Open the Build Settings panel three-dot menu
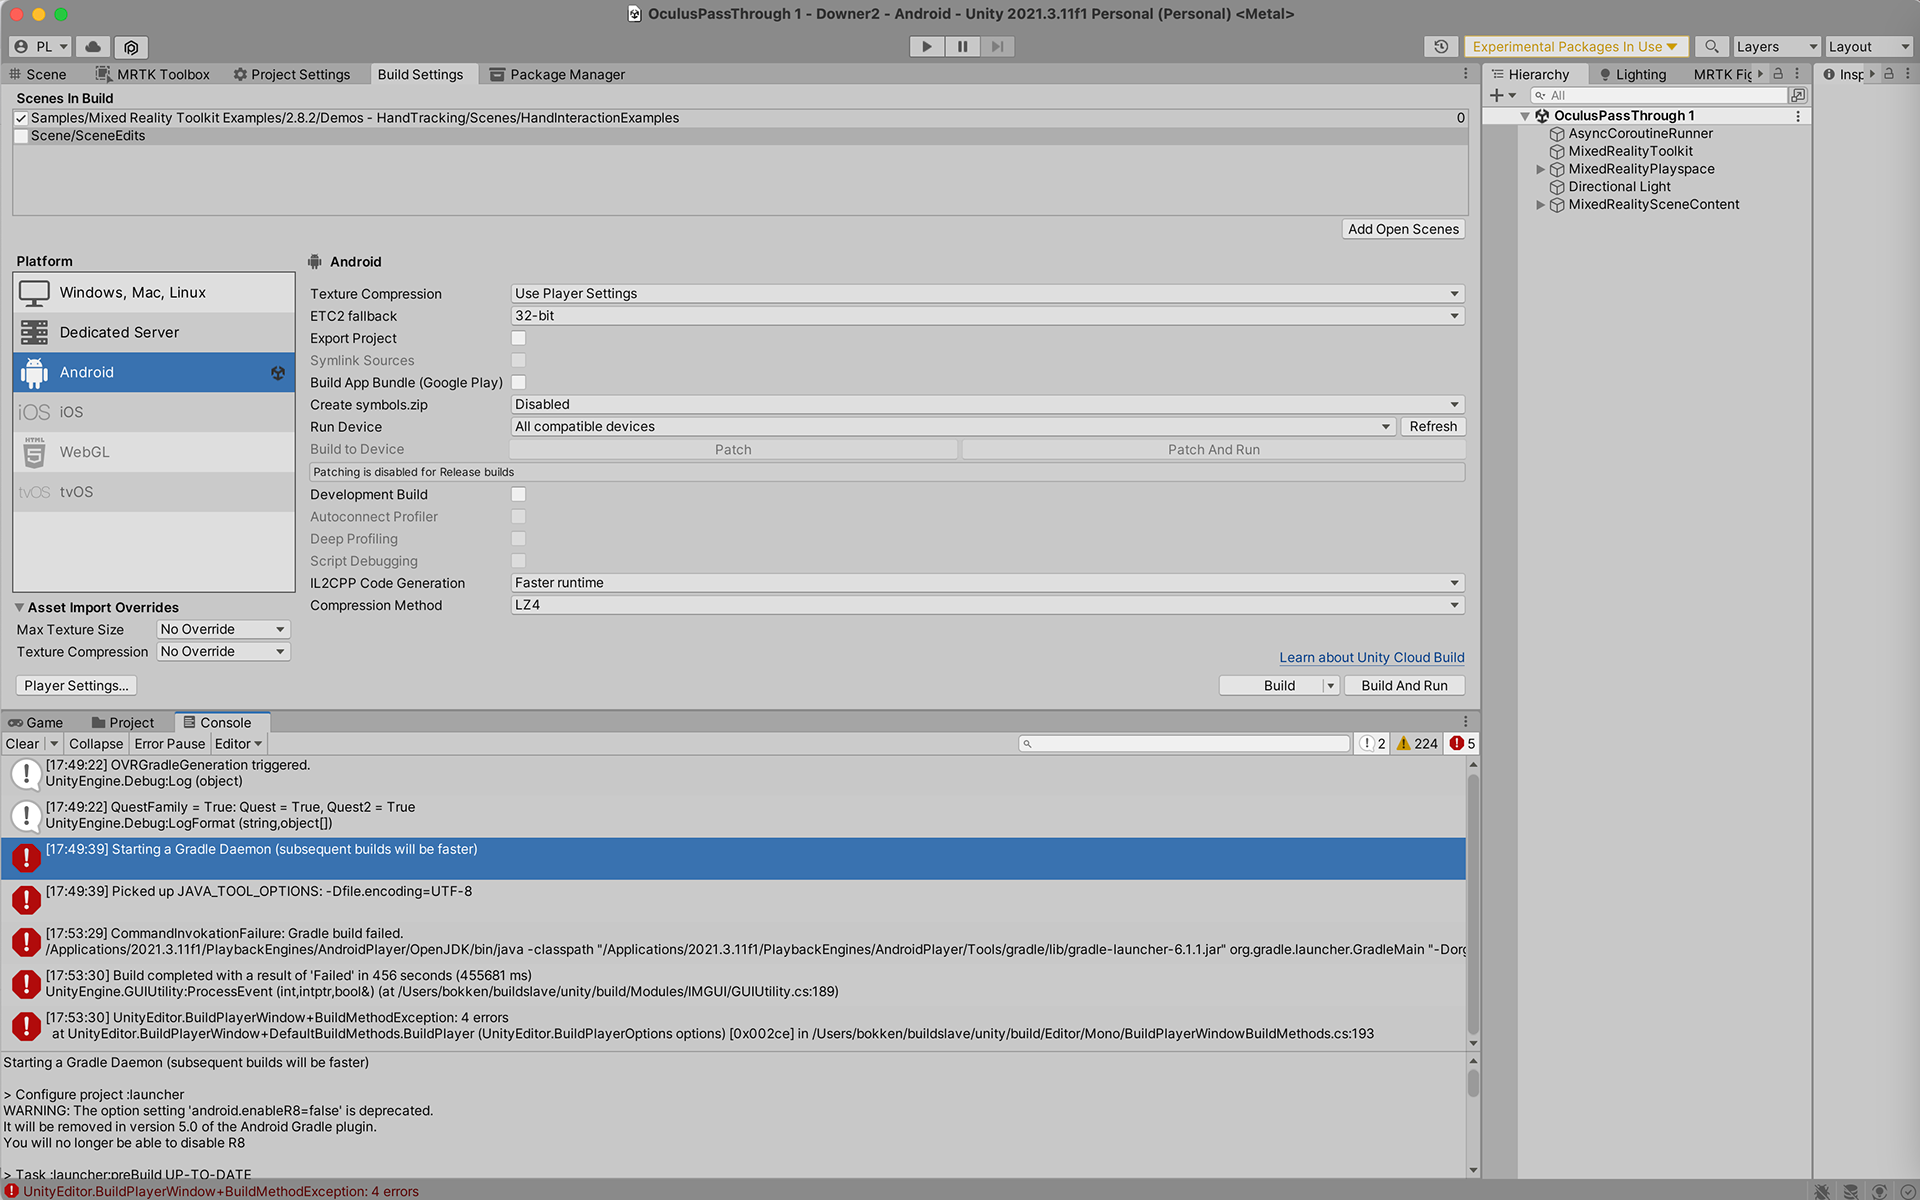Viewport: 1920px width, 1200px height. tap(1466, 74)
